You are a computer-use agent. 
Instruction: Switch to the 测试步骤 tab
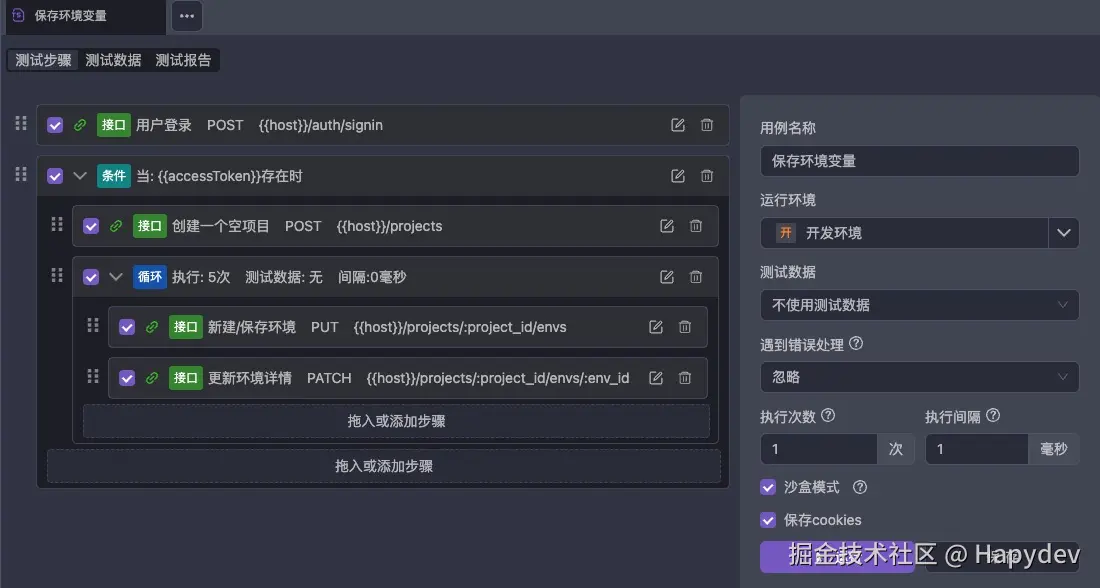click(x=43, y=60)
